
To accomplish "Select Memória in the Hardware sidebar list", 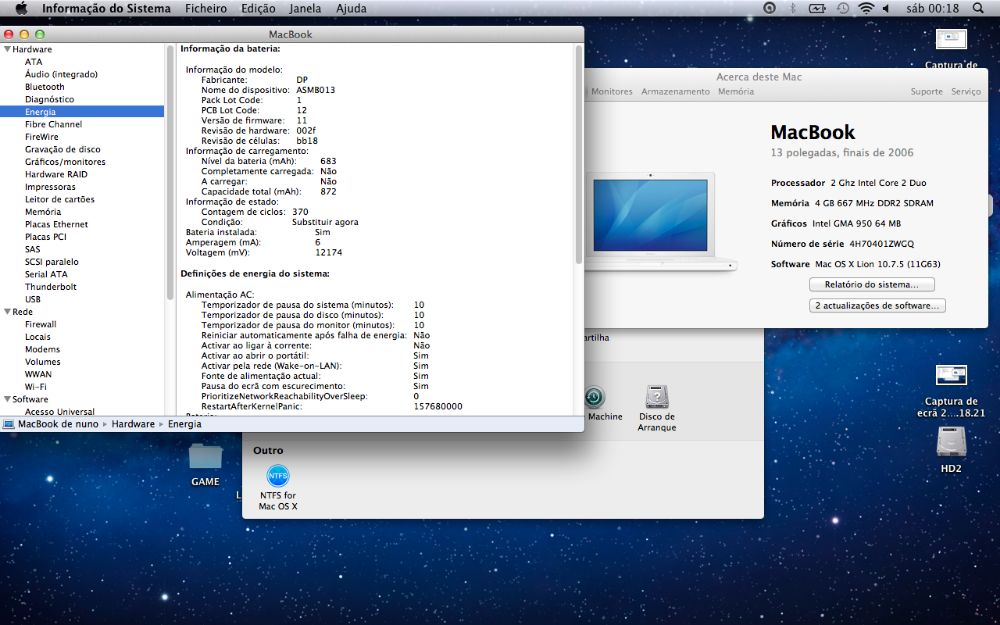I will (x=43, y=212).
